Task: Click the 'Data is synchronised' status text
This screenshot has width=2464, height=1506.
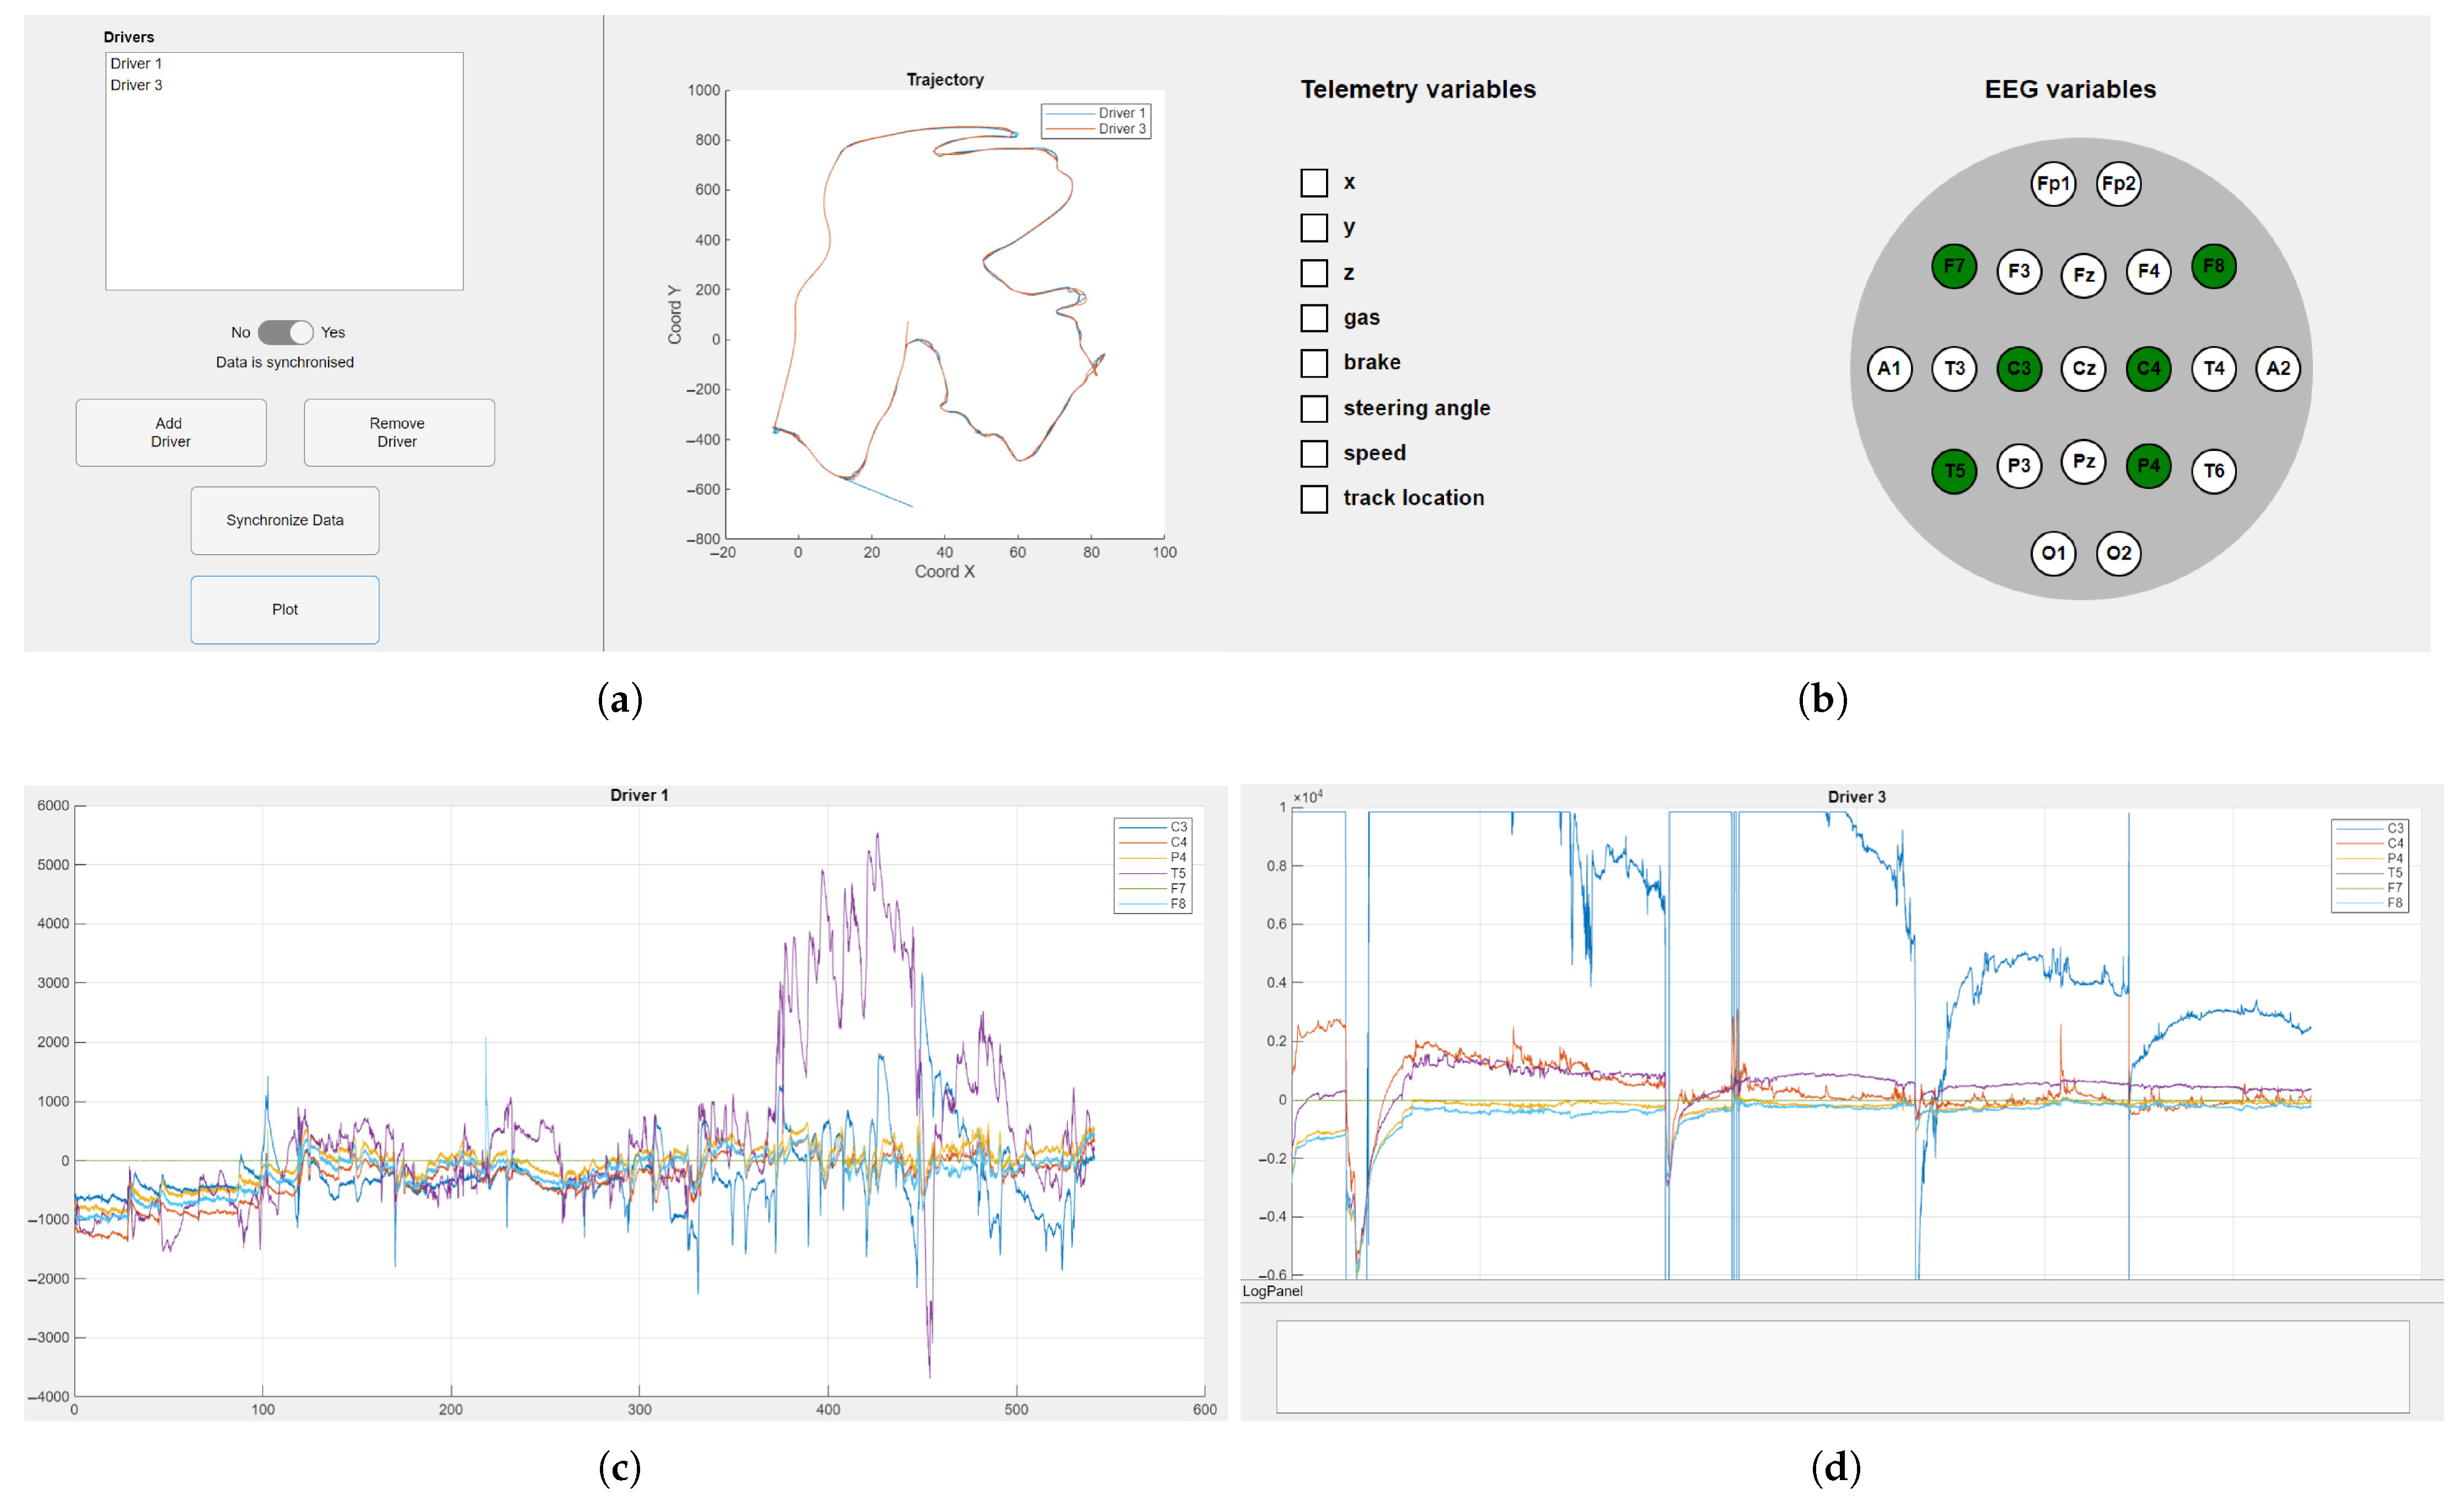Action: (x=285, y=363)
